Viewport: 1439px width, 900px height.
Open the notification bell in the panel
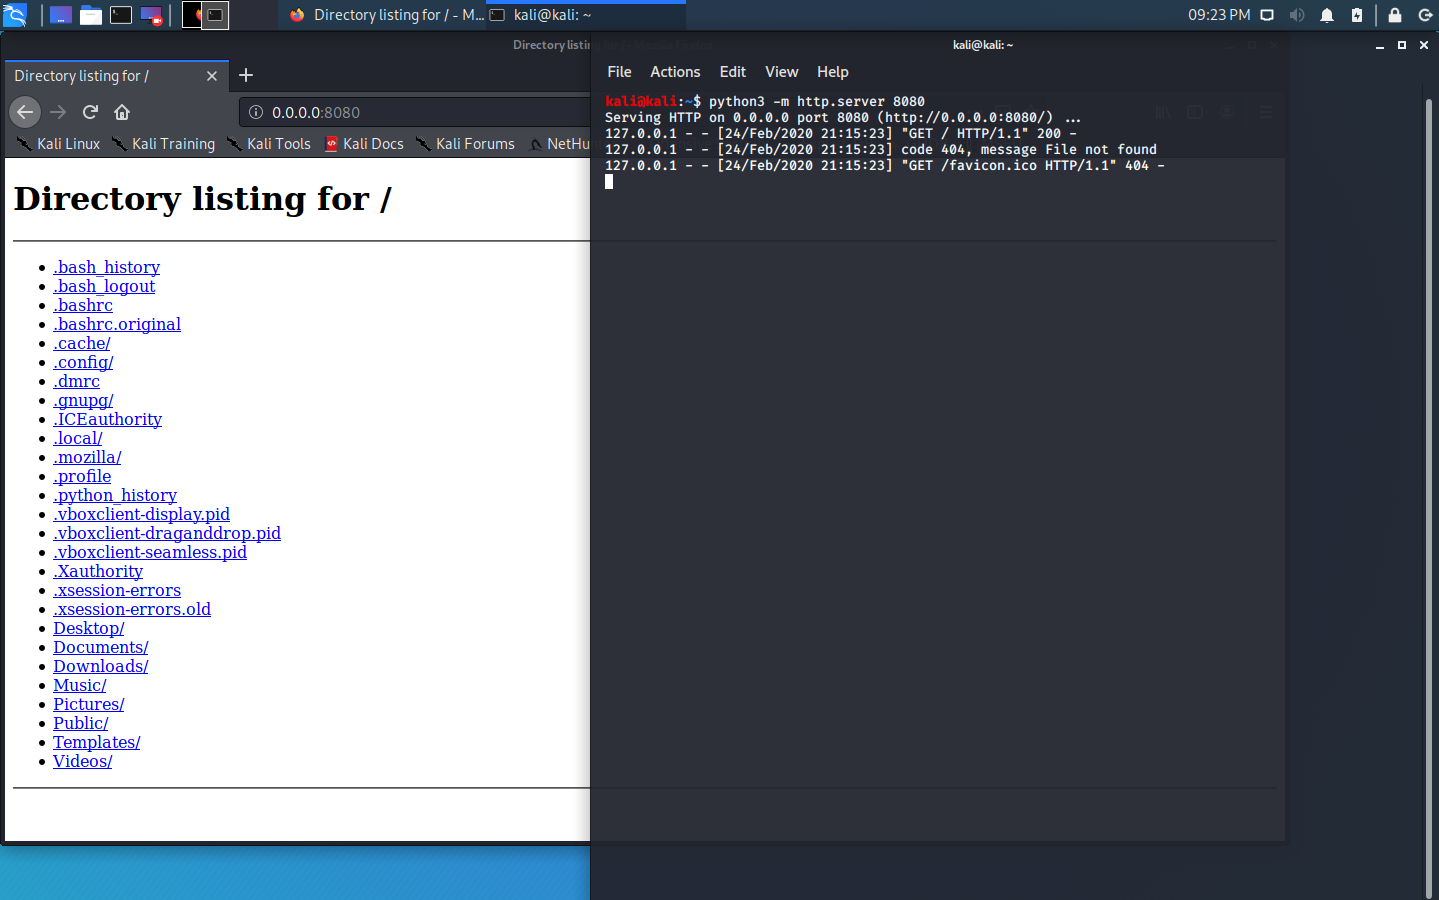click(1326, 14)
